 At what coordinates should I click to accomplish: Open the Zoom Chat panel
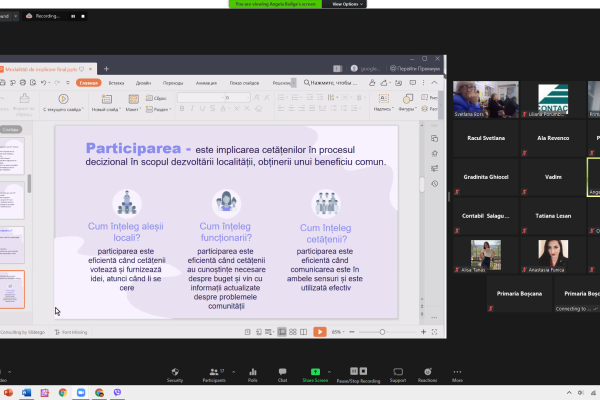[282, 372]
